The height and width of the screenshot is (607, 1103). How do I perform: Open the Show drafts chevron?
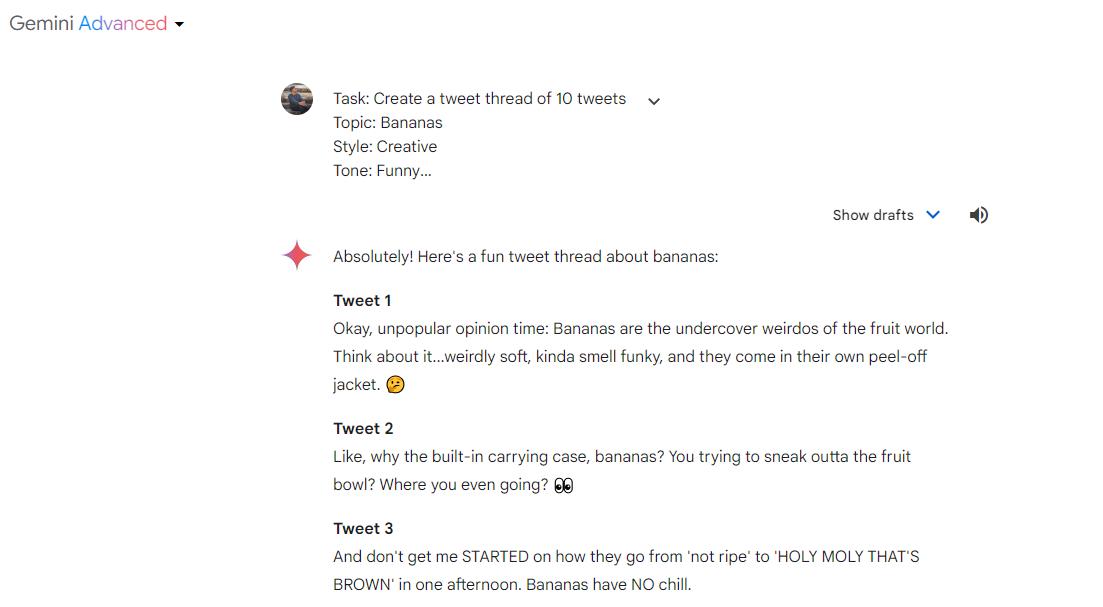tap(933, 215)
